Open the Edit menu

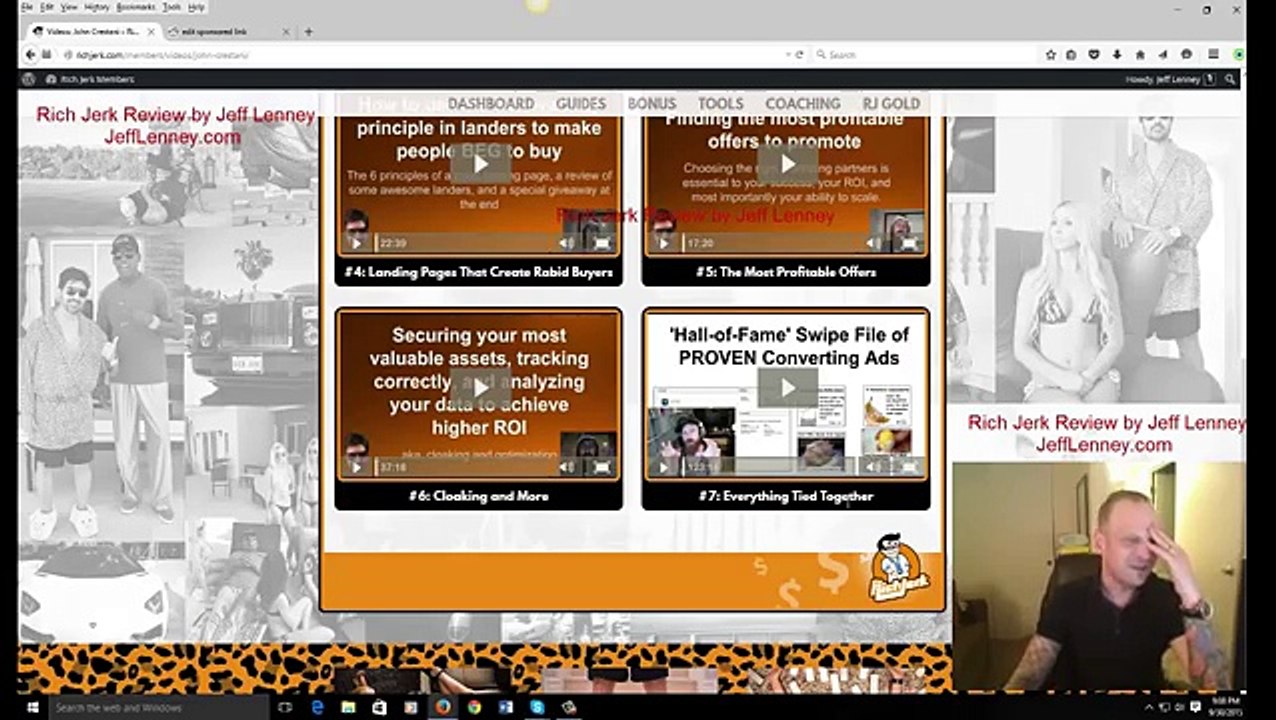coord(46,7)
